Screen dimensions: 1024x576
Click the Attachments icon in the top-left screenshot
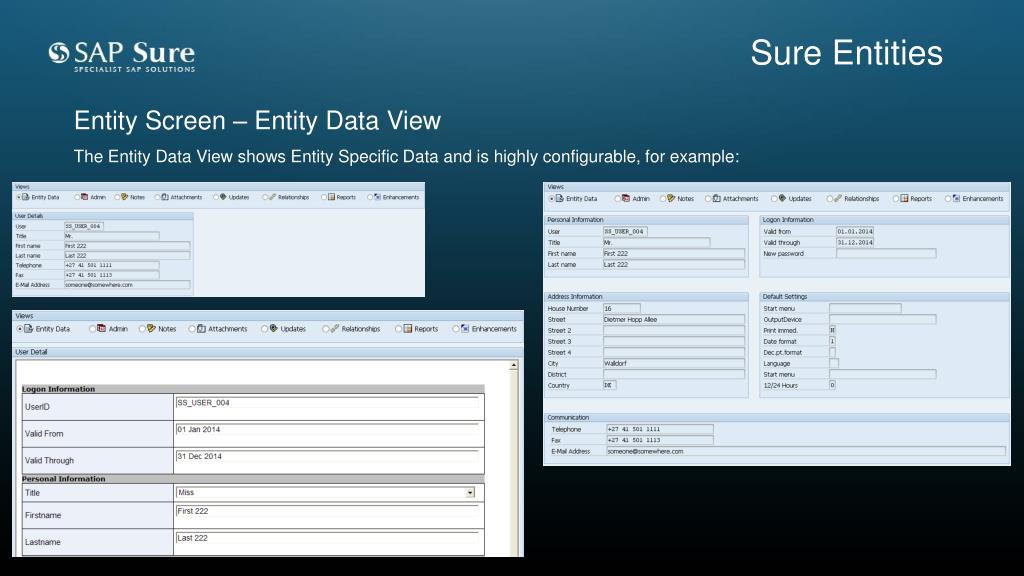click(165, 197)
